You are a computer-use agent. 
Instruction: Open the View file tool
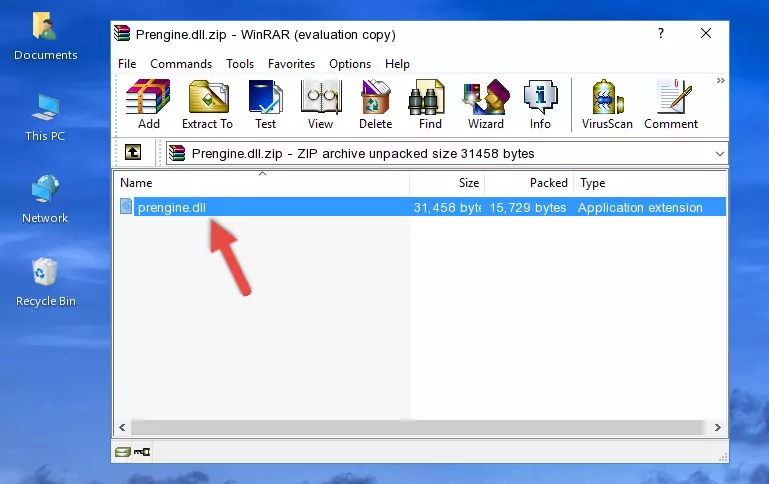pyautogui.click(x=321, y=104)
